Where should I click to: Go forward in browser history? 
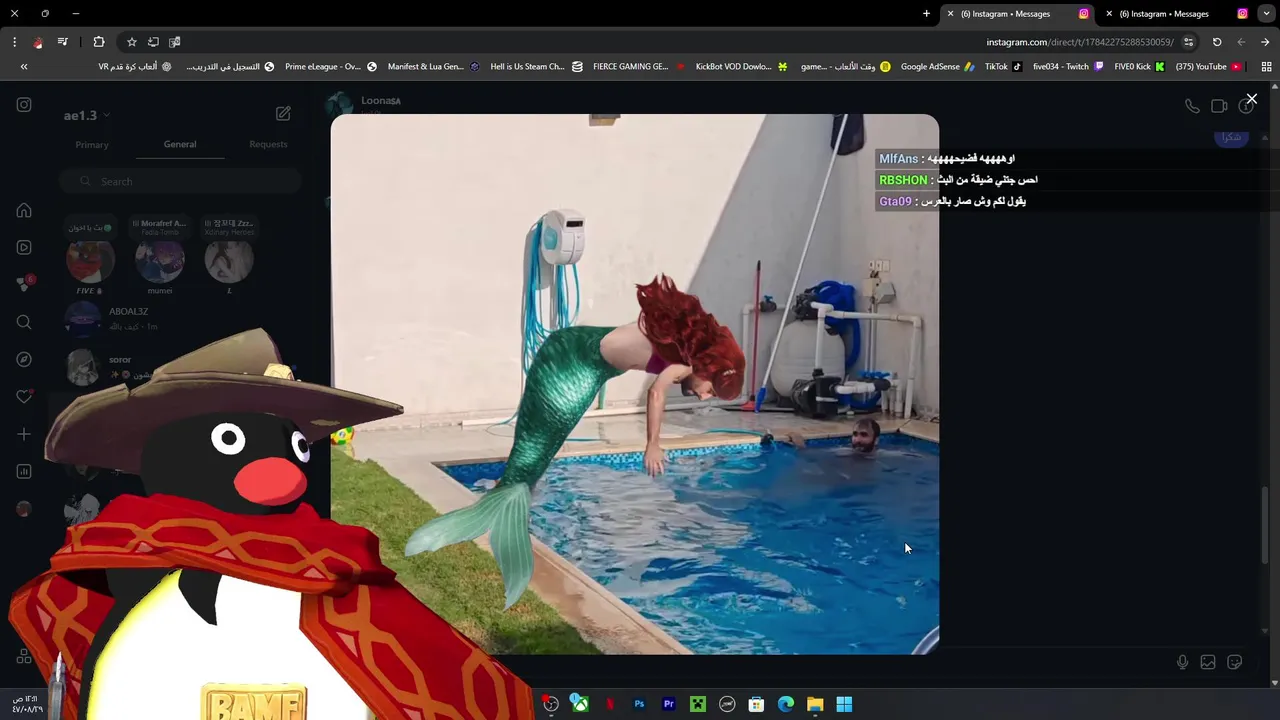pyautogui.click(x=1241, y=42)
